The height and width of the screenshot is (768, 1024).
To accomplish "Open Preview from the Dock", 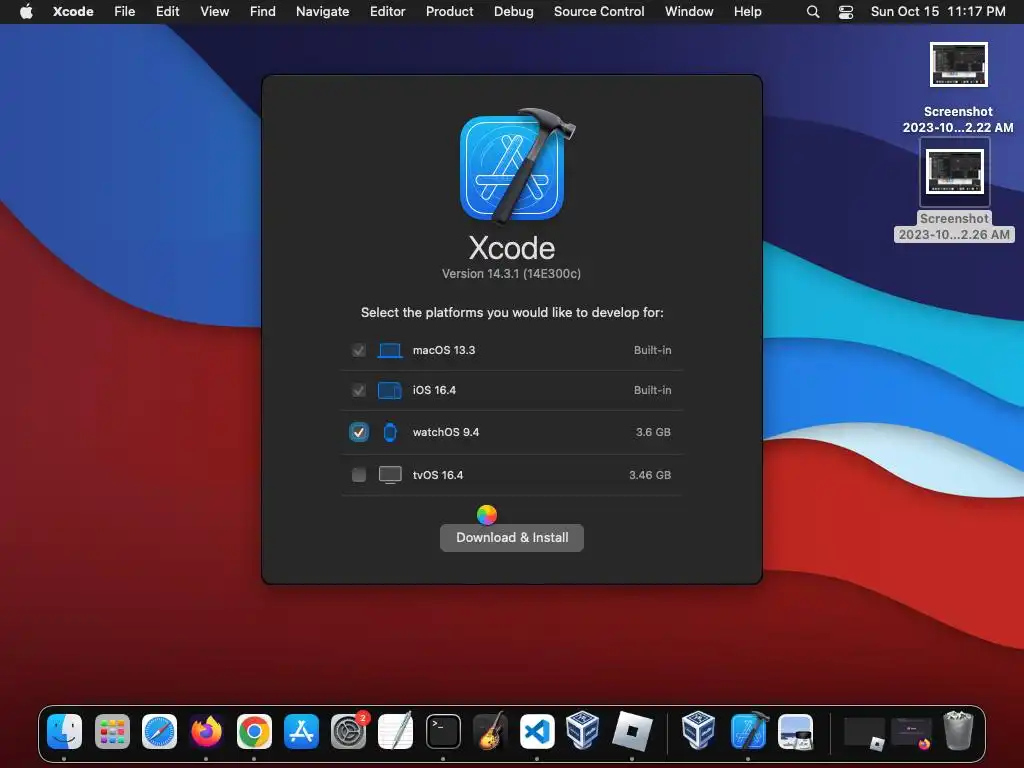I will pos(795,731).
